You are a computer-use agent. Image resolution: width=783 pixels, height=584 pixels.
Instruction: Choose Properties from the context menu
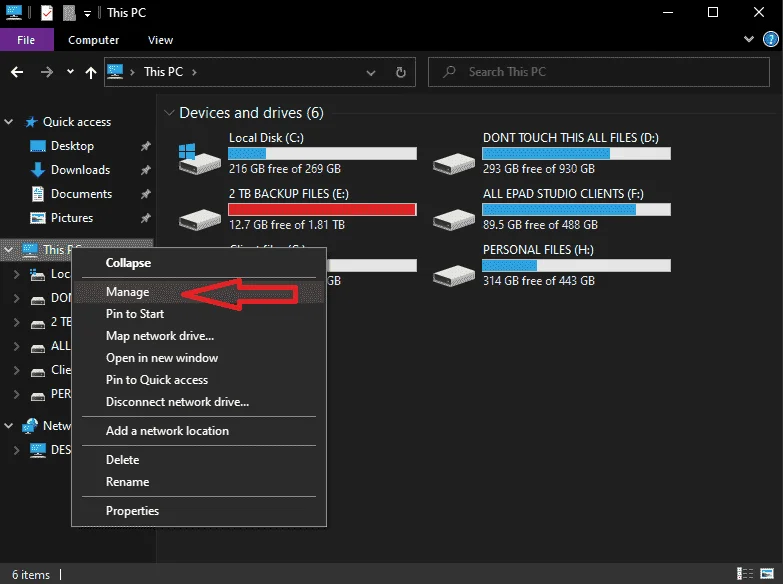pos(199,511)
